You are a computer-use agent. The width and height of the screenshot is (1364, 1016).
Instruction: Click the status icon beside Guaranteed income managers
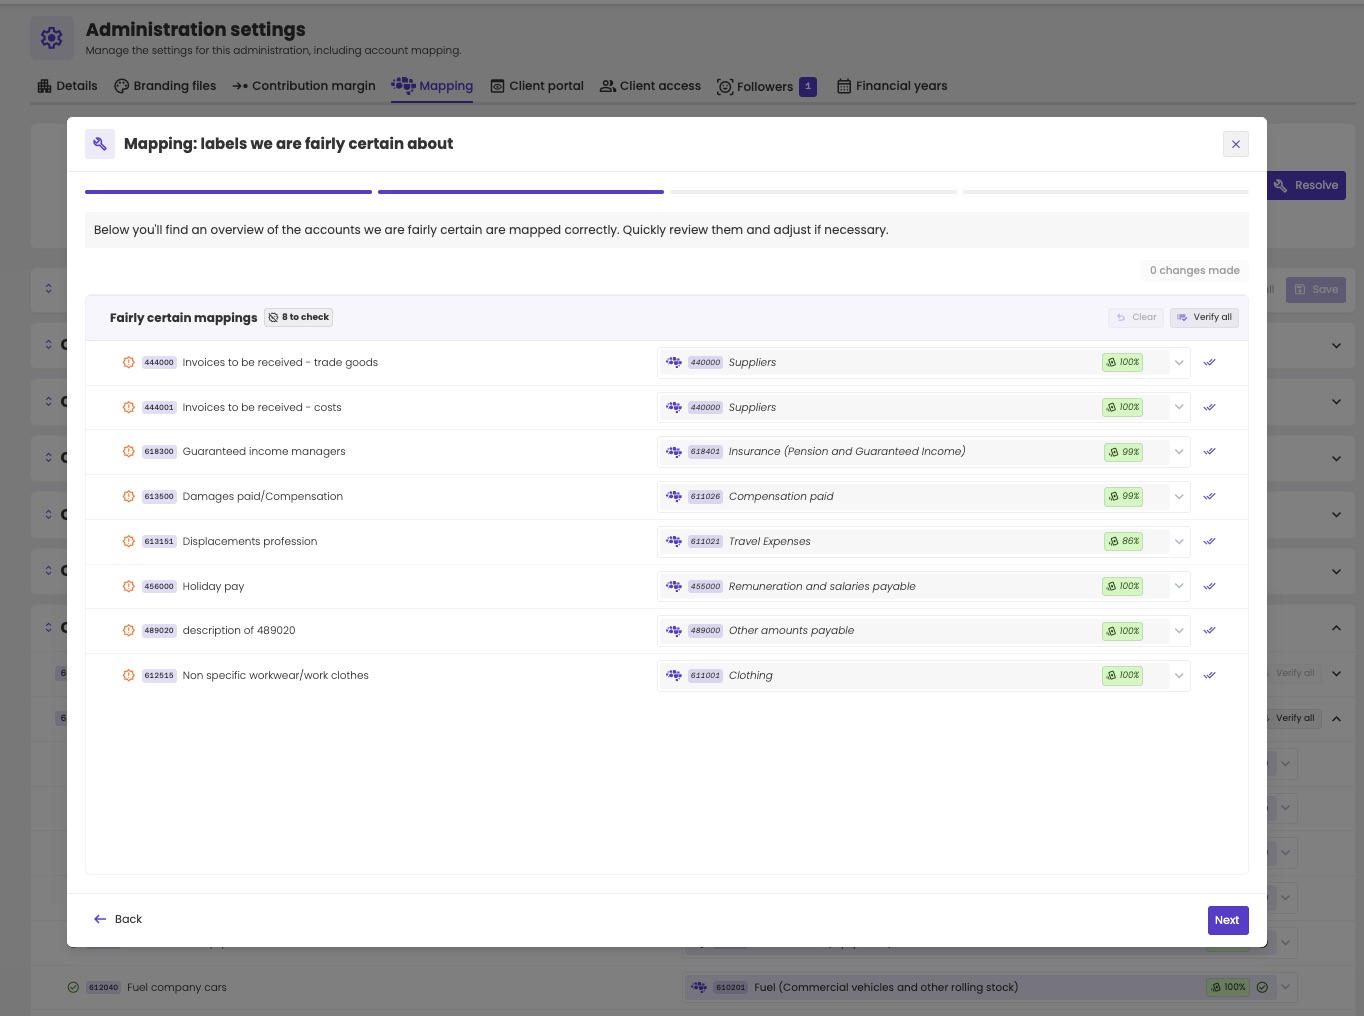tap(128, 452)
